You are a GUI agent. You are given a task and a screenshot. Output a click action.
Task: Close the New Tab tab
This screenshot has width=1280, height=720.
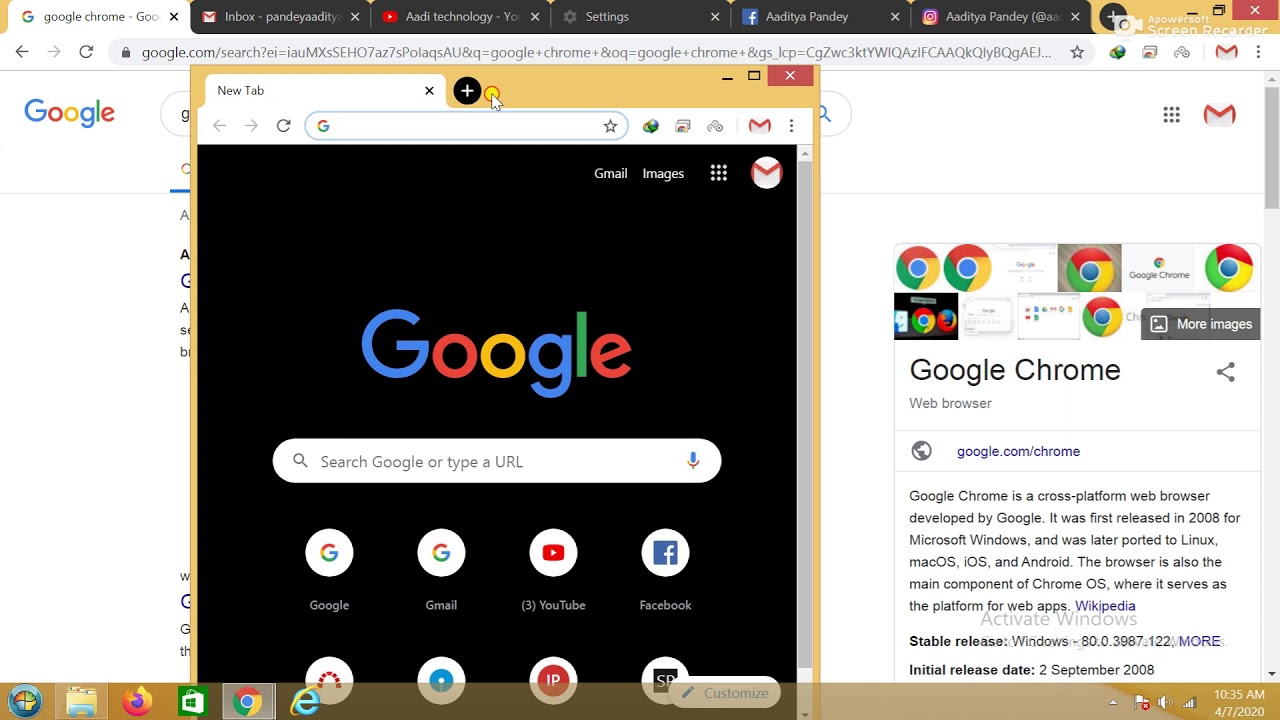[x=429, y=91]
